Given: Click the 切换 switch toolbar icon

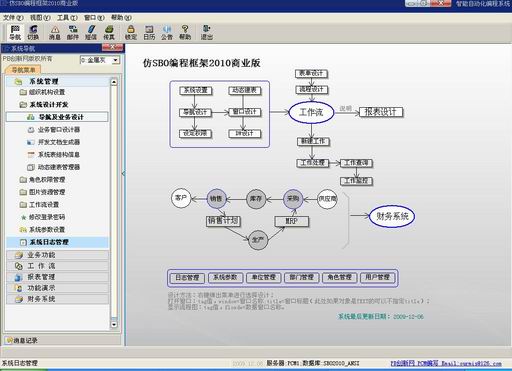Looking at the screenshot, I should point(33,32).
